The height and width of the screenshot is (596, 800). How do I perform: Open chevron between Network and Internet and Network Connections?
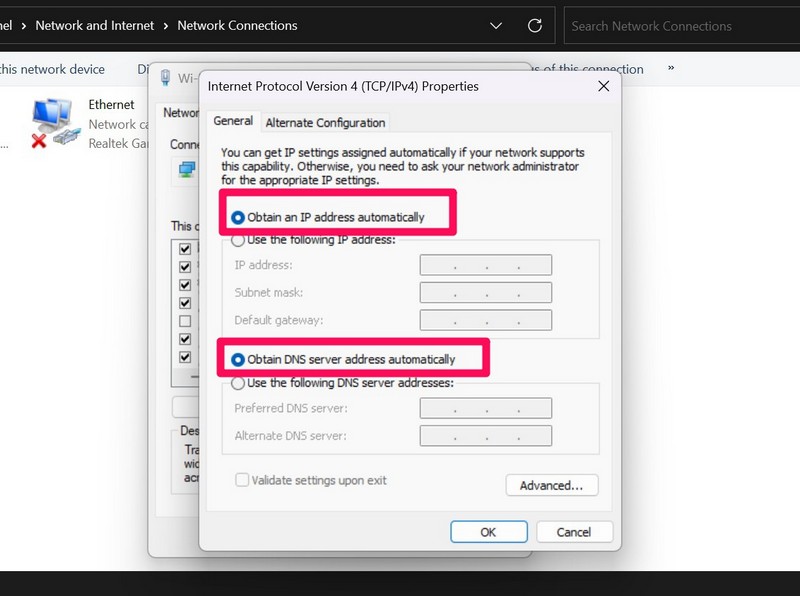(166, 26)
